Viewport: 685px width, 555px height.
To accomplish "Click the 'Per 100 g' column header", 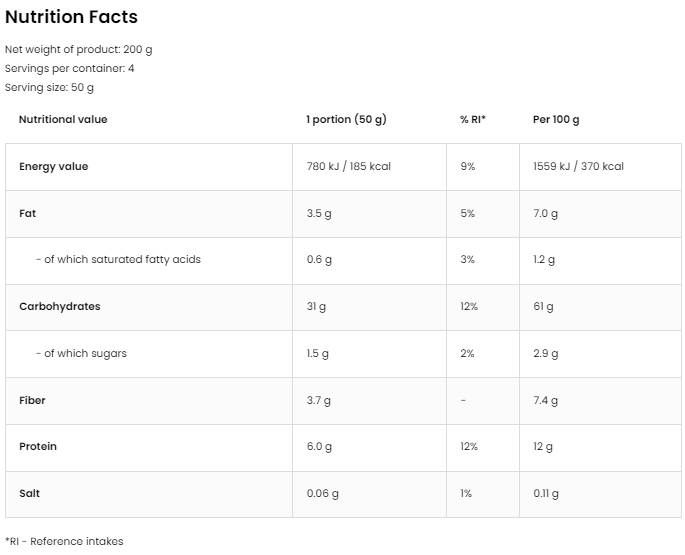I will coord(556,119).
